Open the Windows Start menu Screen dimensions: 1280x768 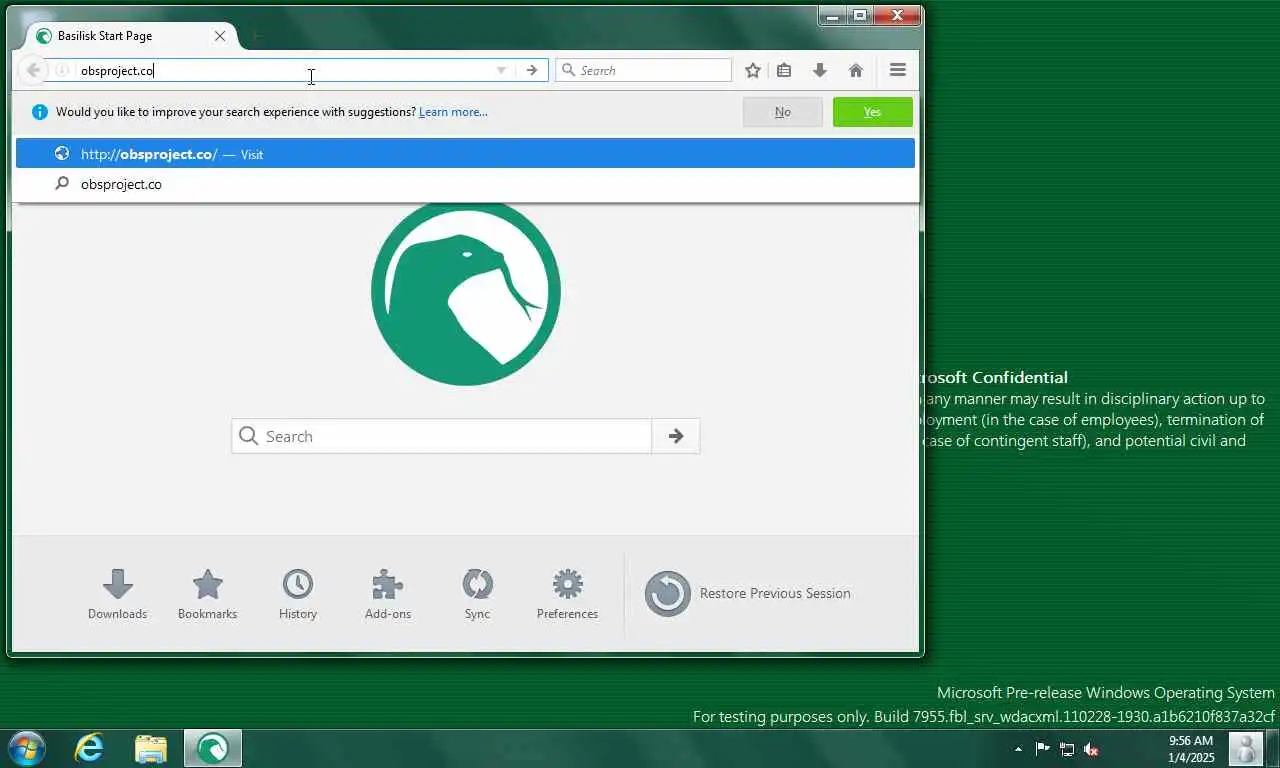[26, 748]
